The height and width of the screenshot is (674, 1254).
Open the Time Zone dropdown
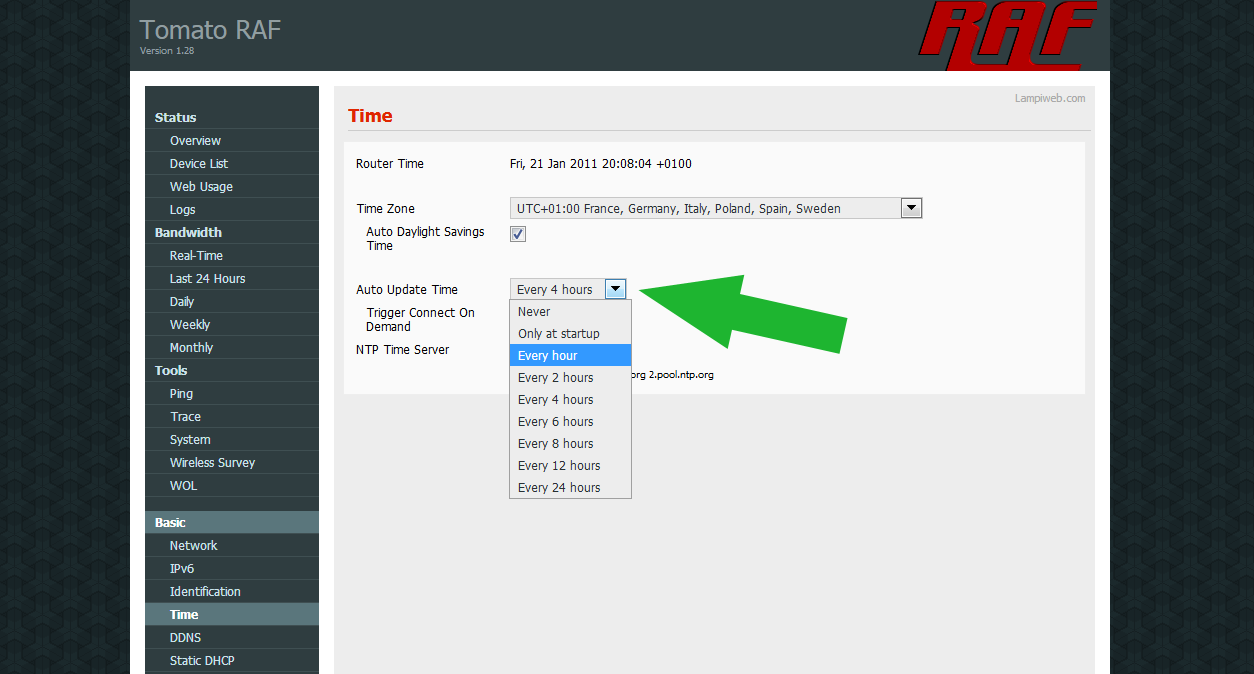click(716, 208)
